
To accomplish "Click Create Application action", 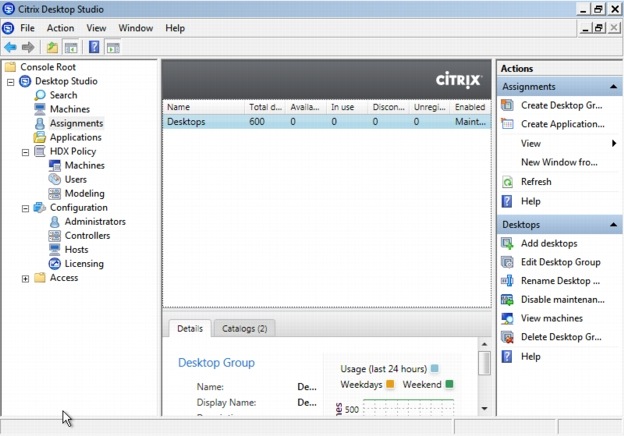I will [562, 124].
